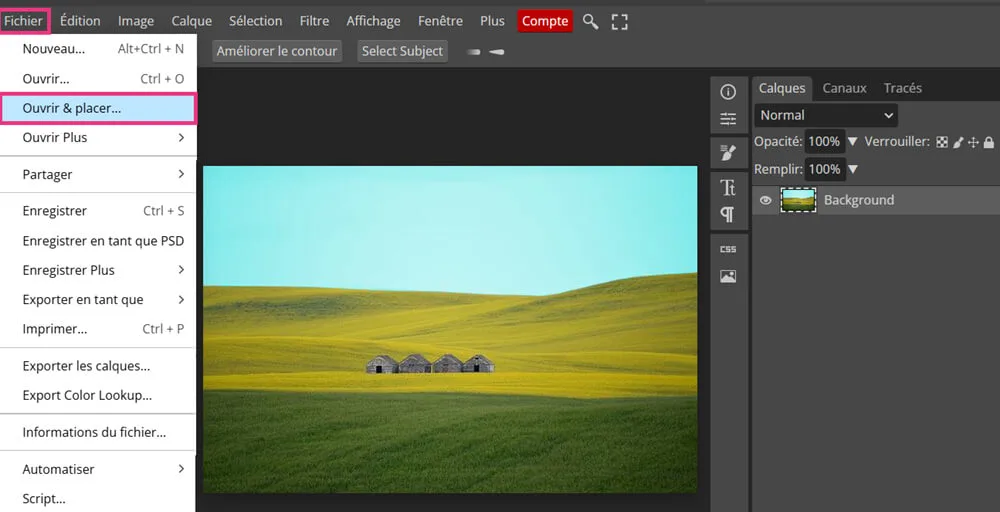
Task: Select the Background layer thumbnail
Action: tap(798, 200)
